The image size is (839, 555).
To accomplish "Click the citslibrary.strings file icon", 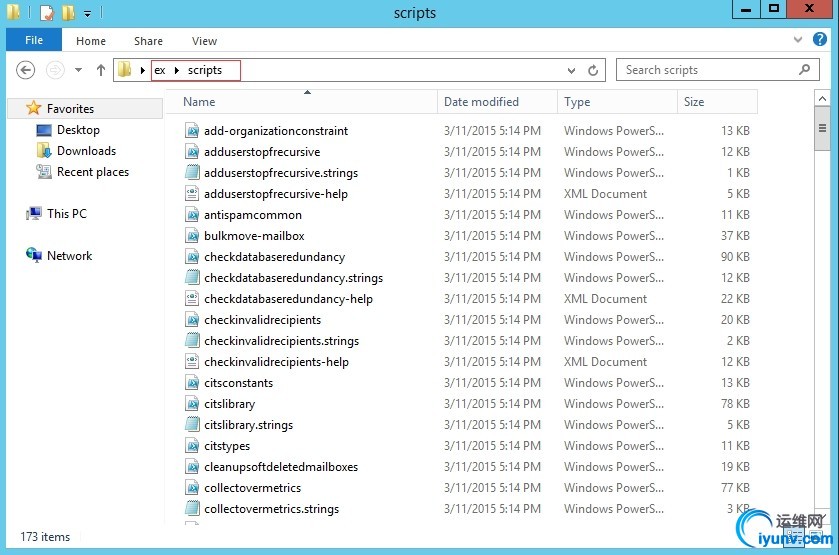I will (192, 424).
